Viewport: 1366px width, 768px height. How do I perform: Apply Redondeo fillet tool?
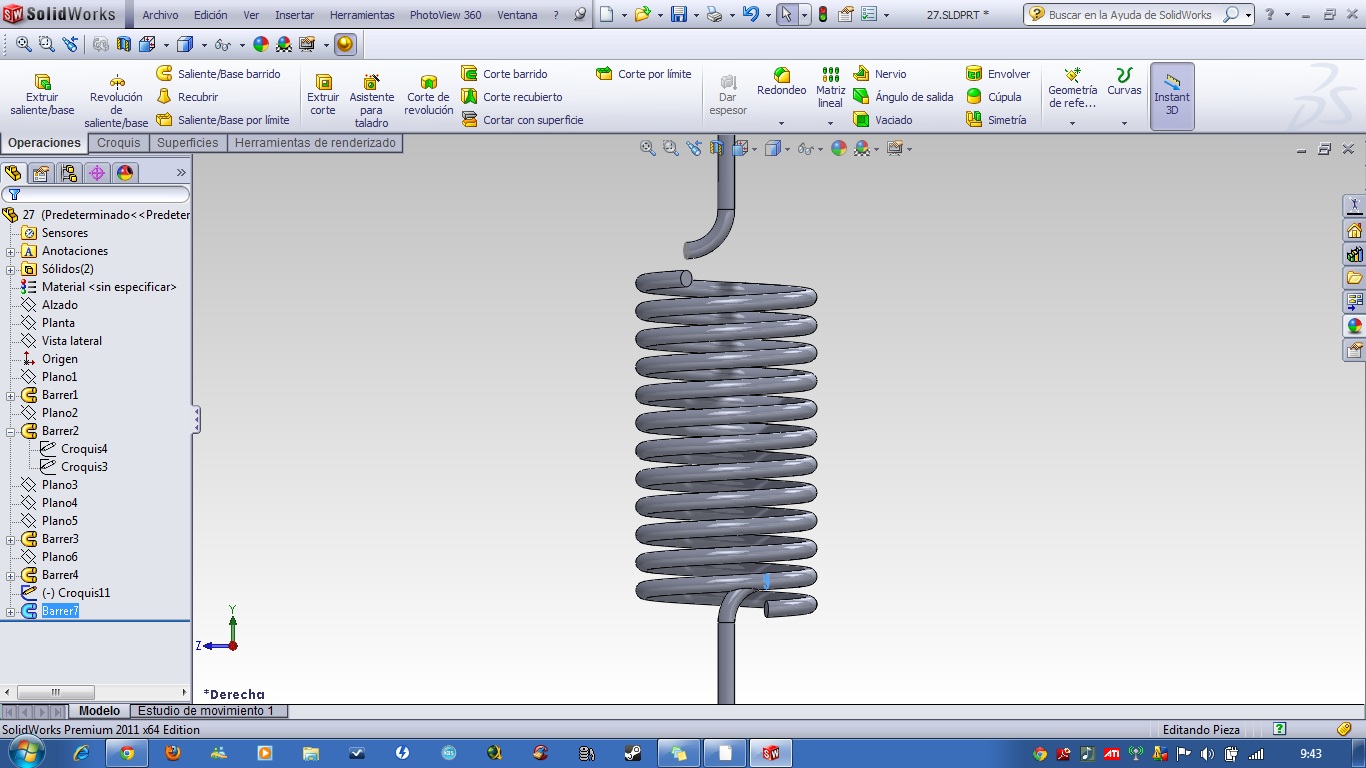[781, 82]
